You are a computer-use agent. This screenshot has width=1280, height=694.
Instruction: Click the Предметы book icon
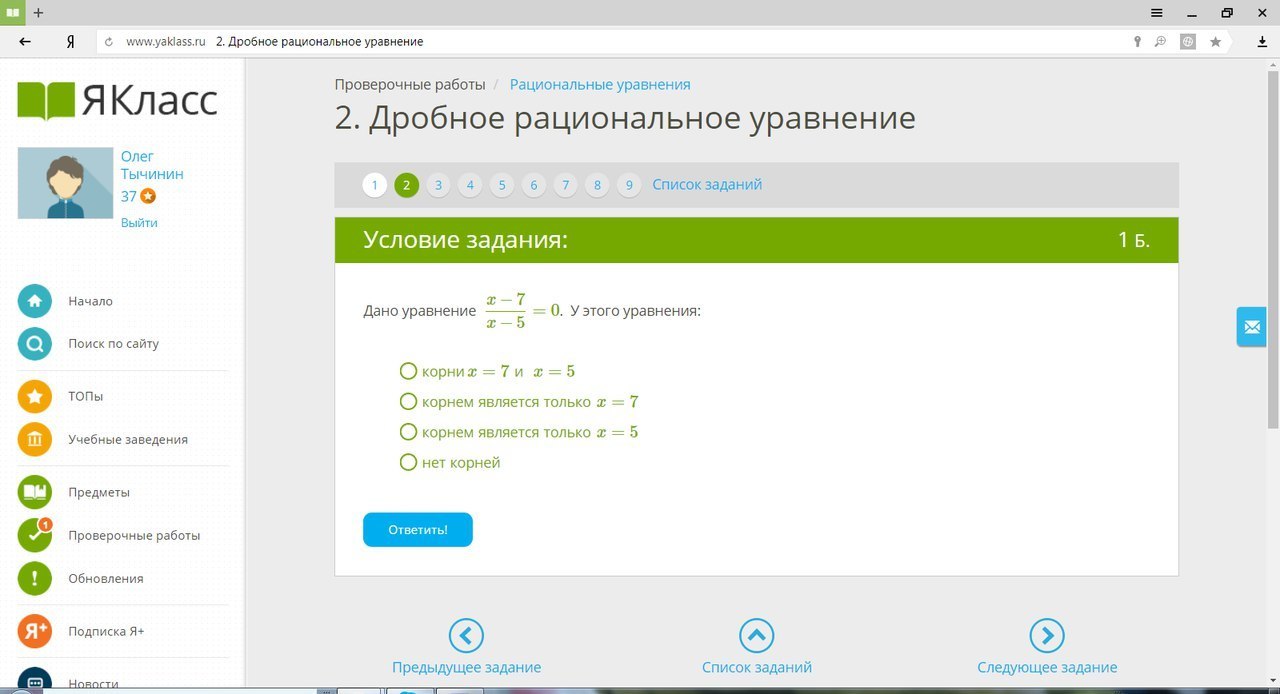(34, 492)
